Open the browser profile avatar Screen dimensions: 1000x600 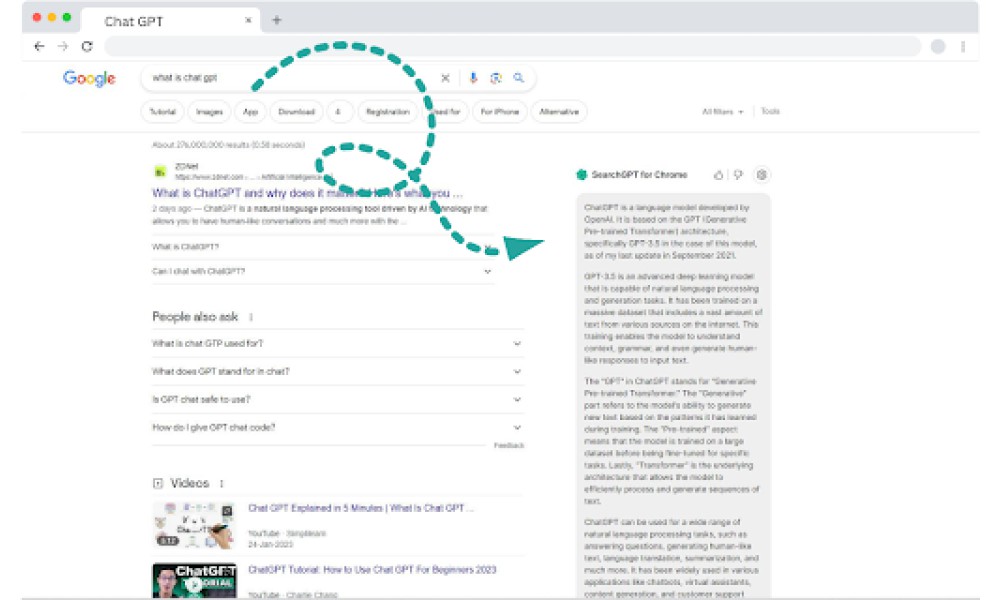[x=938, y=46]
